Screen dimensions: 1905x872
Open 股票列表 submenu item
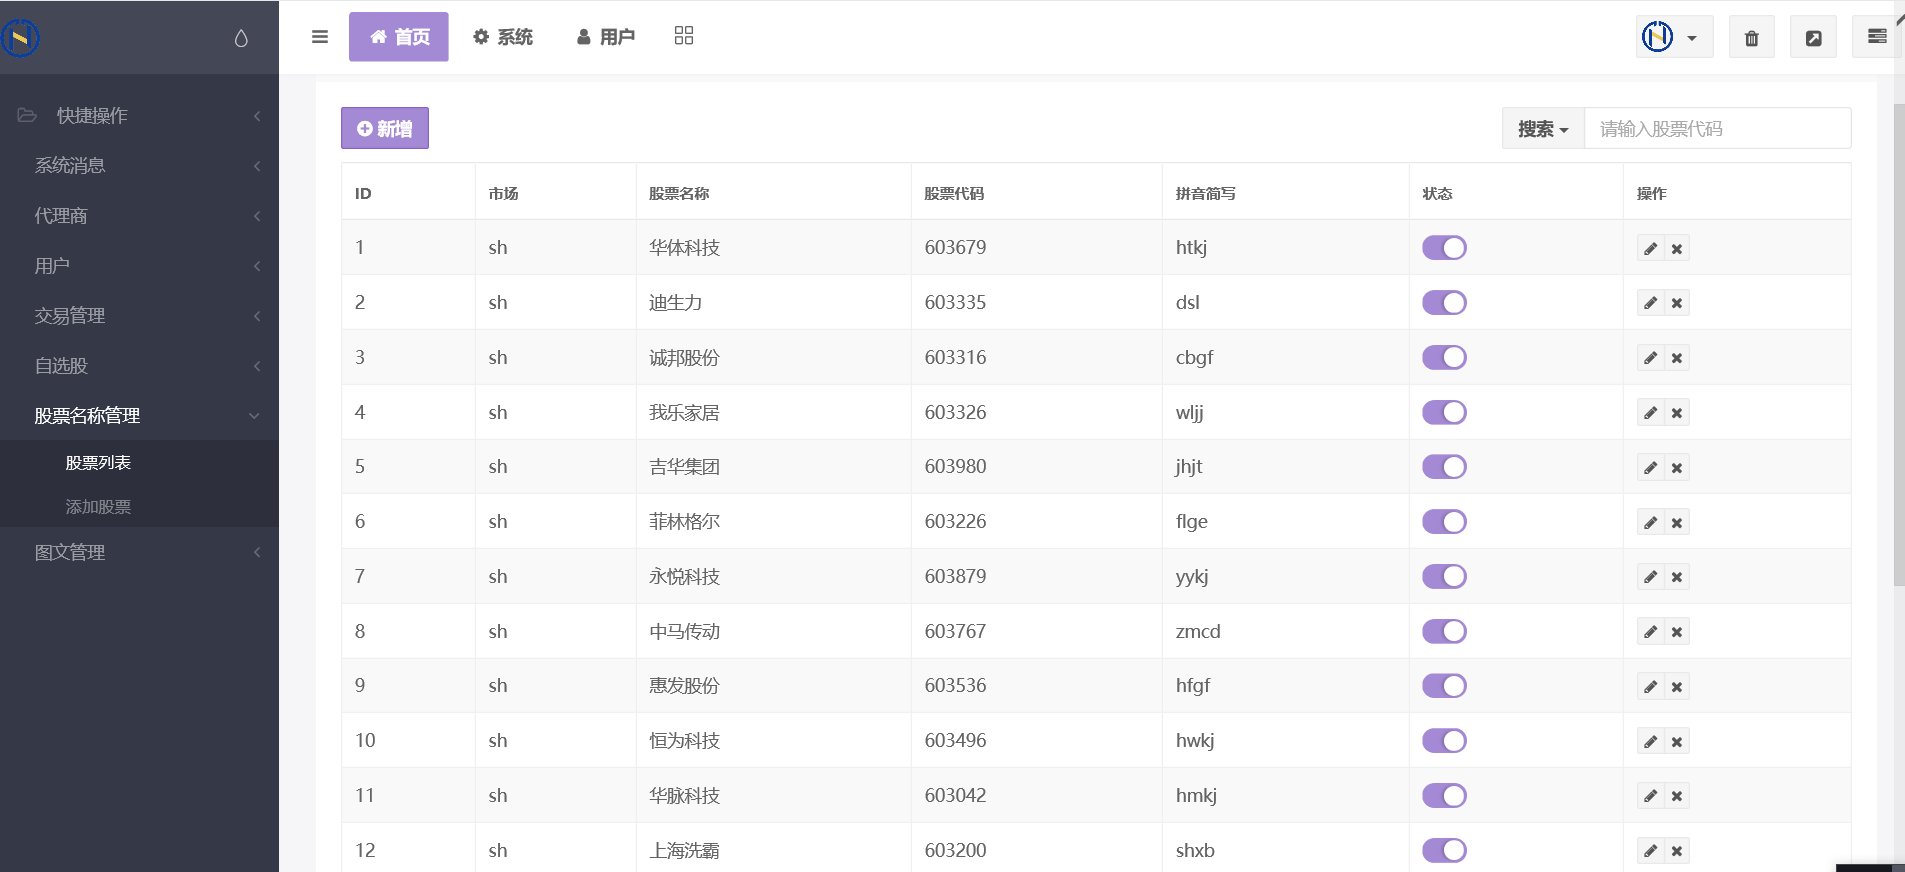coord(98,463)
